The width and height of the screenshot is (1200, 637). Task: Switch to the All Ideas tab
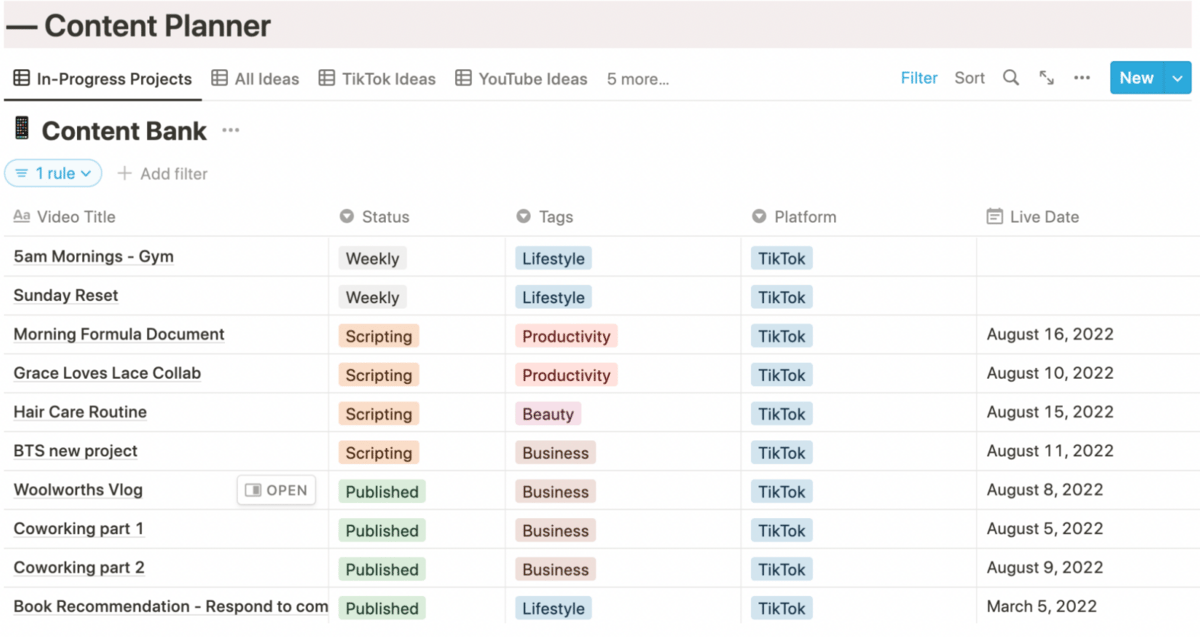(256, 79)
